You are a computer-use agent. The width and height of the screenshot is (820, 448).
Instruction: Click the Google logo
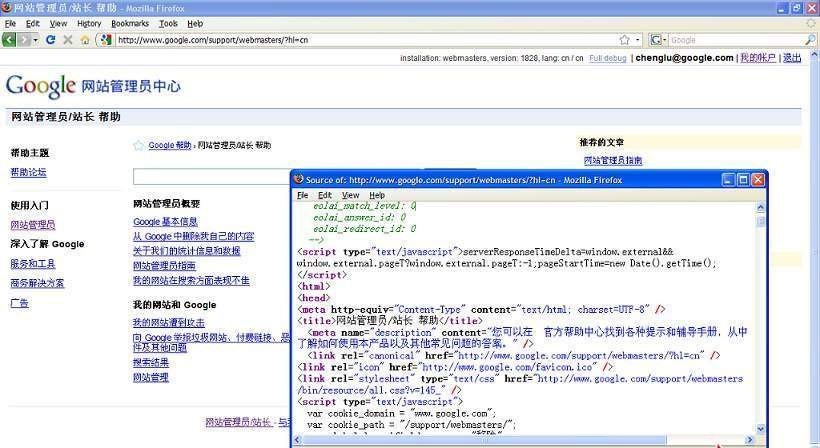point(41,86)
